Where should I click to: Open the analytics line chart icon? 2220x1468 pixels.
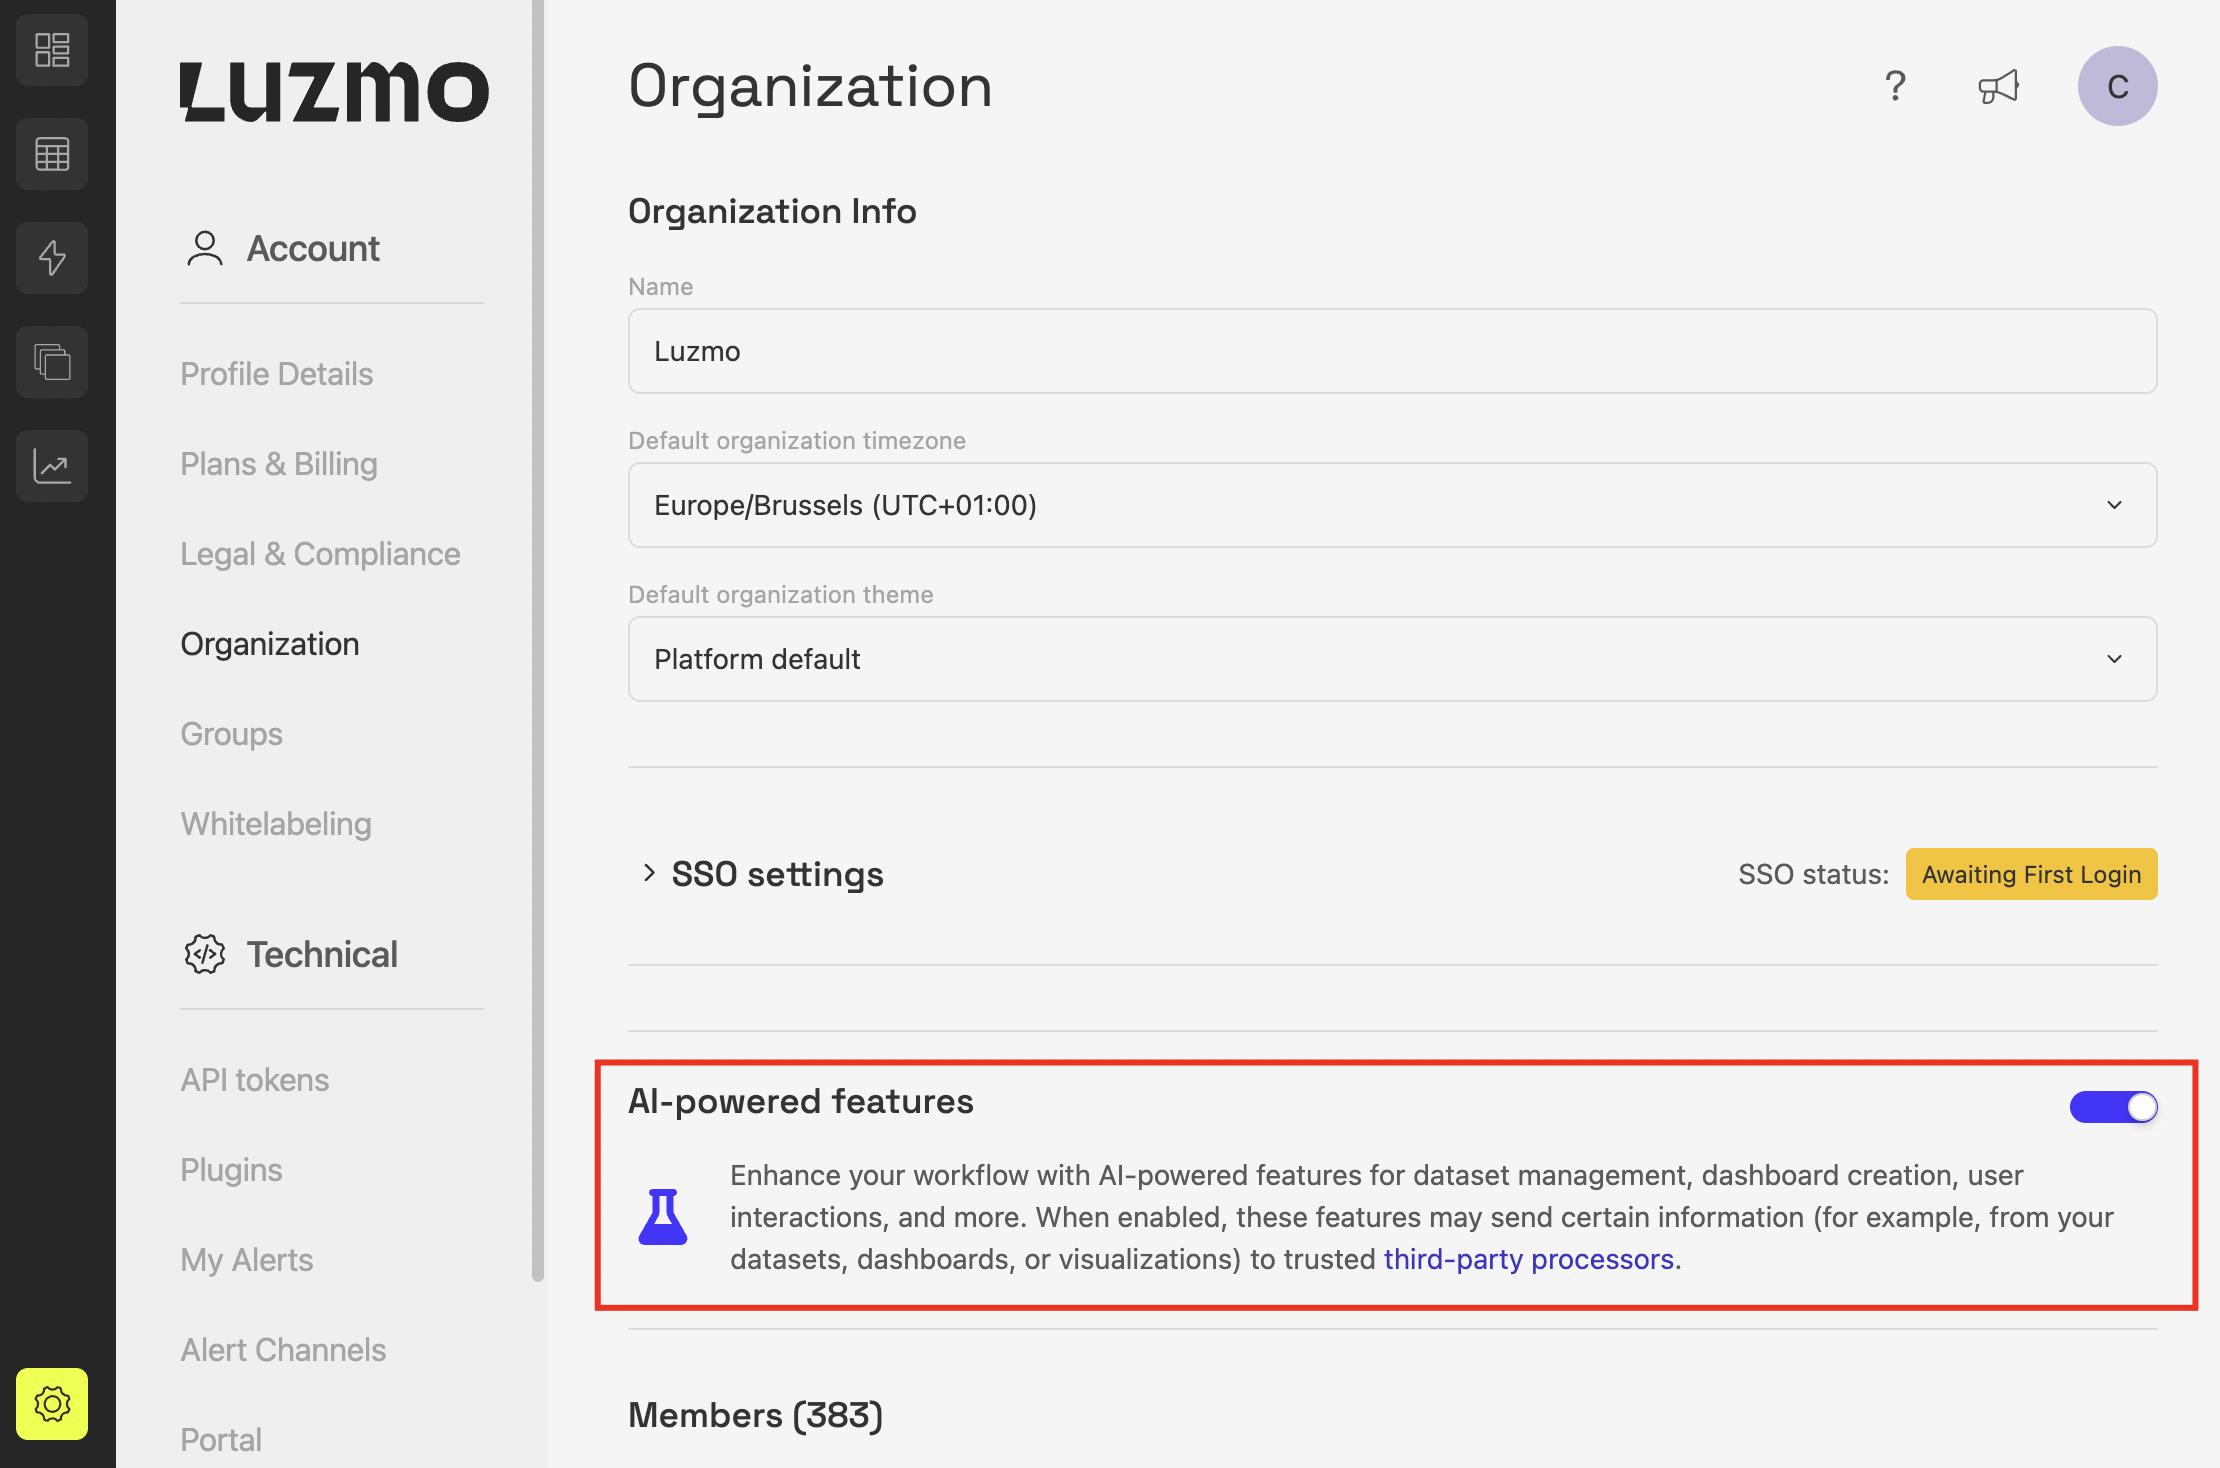[x=52, y=466]
